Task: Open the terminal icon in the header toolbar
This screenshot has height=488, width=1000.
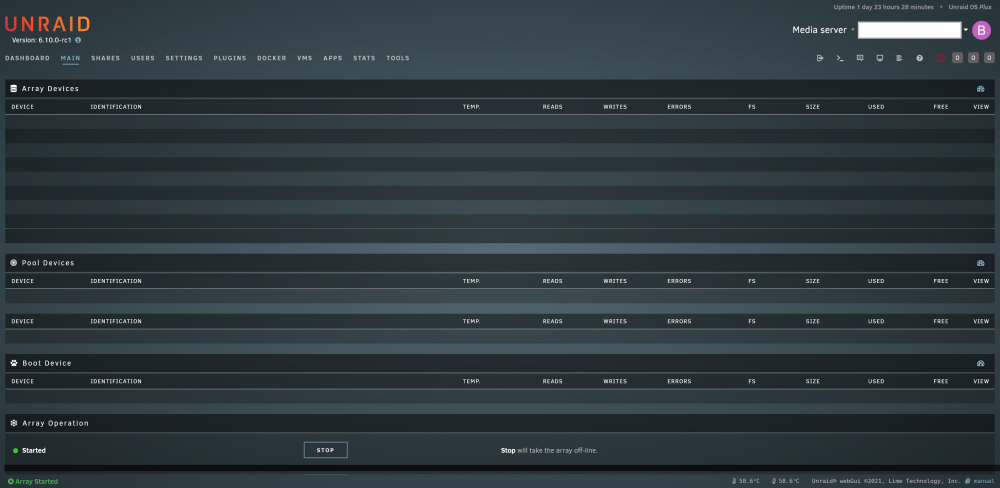Action: click(840, 58)
